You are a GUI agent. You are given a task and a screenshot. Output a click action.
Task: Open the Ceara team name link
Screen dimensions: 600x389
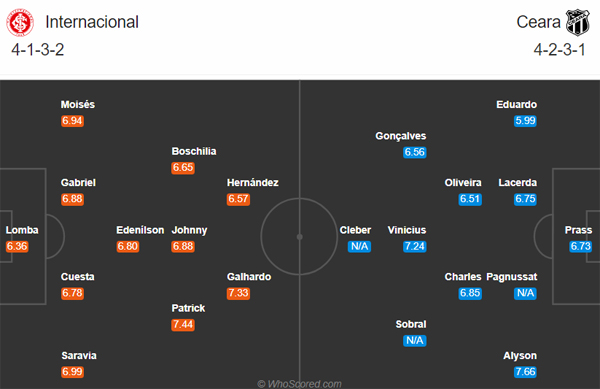538,22
